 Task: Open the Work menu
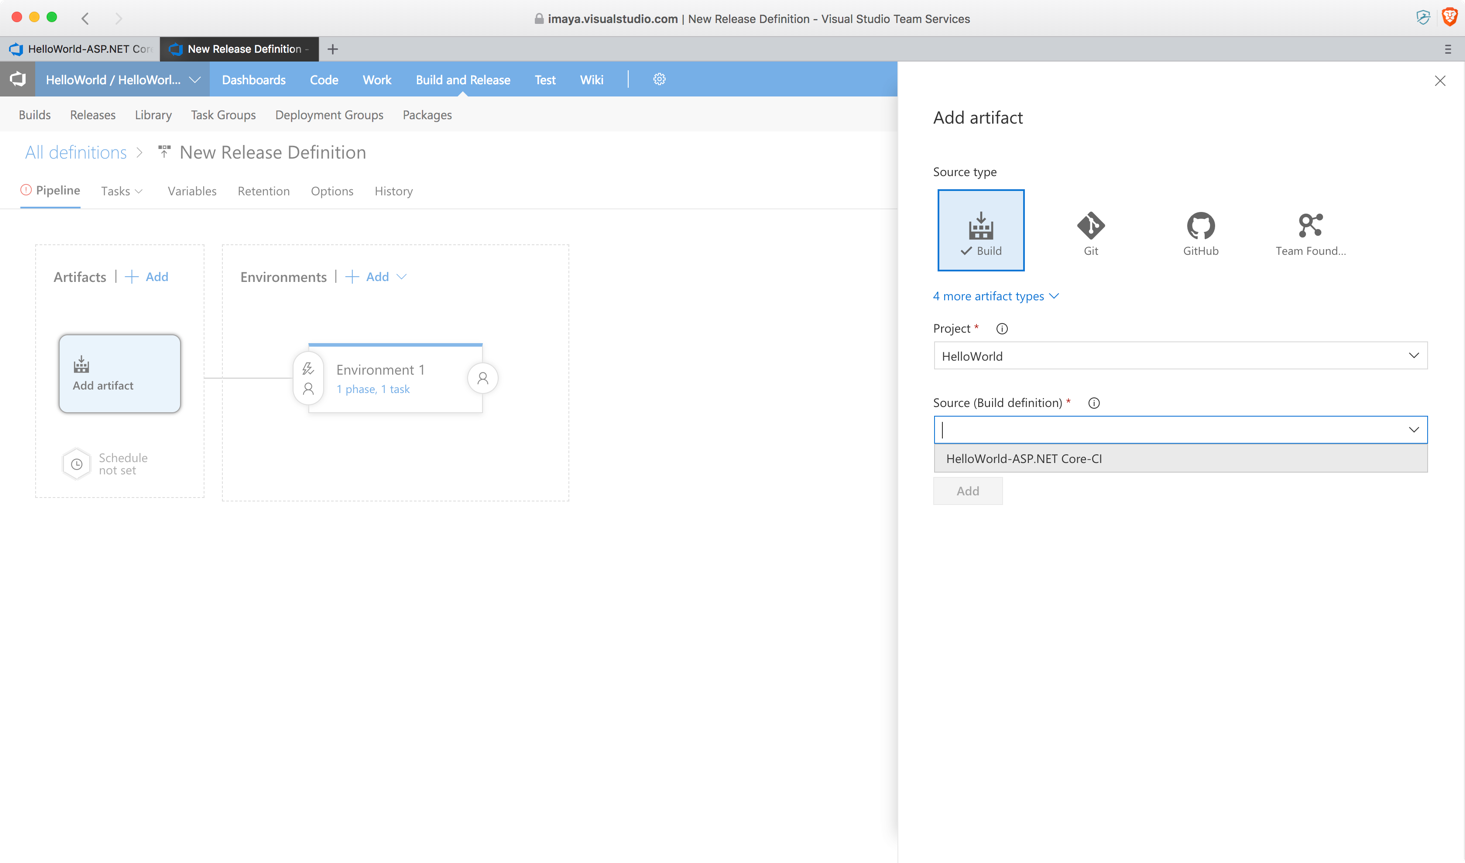[x=377, y=80]
